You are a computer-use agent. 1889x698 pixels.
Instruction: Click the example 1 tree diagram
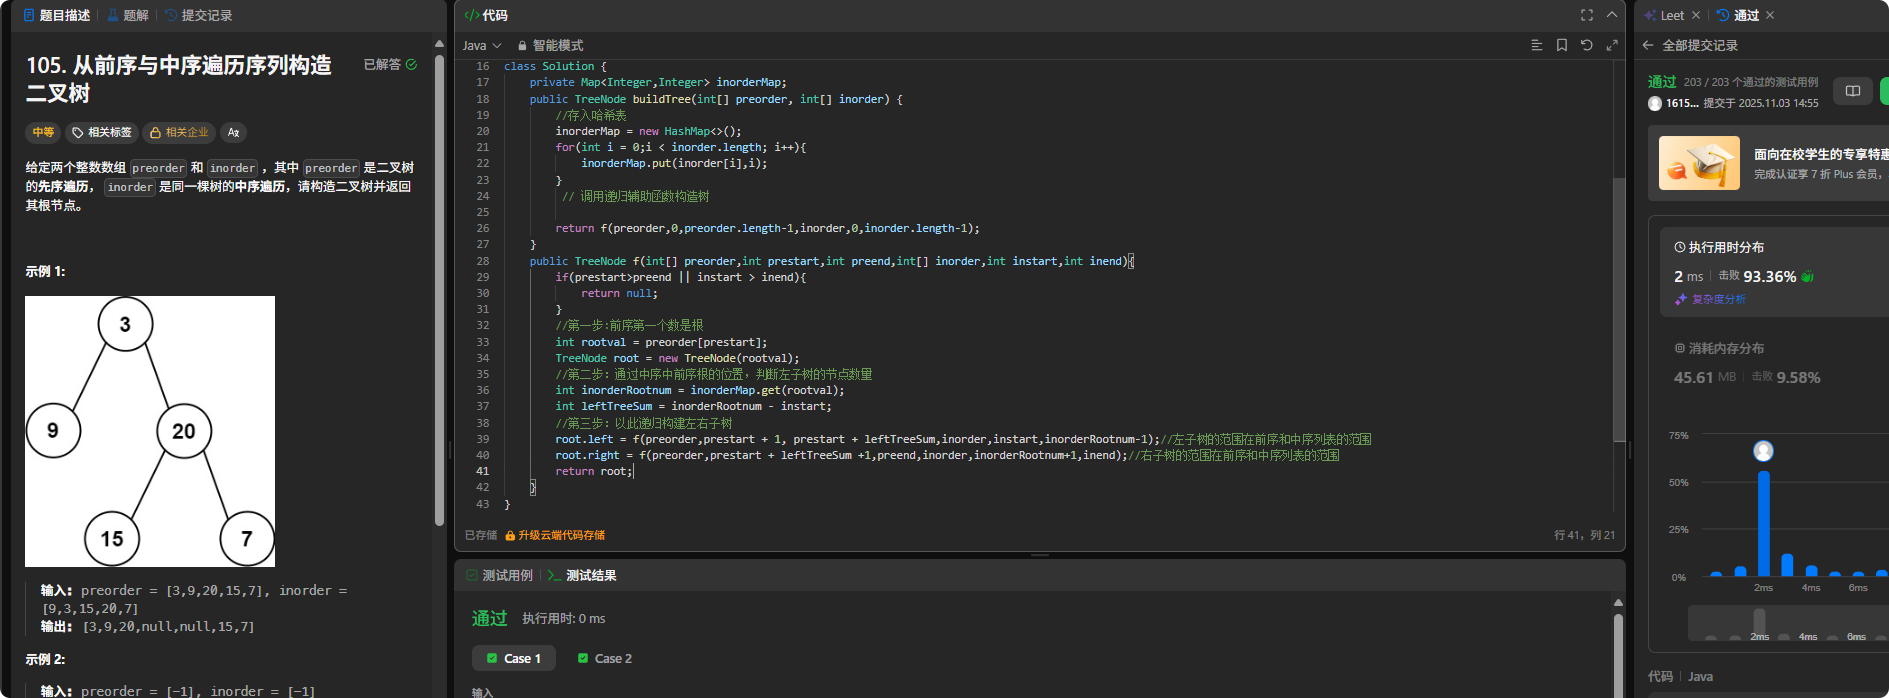point(150,431)
